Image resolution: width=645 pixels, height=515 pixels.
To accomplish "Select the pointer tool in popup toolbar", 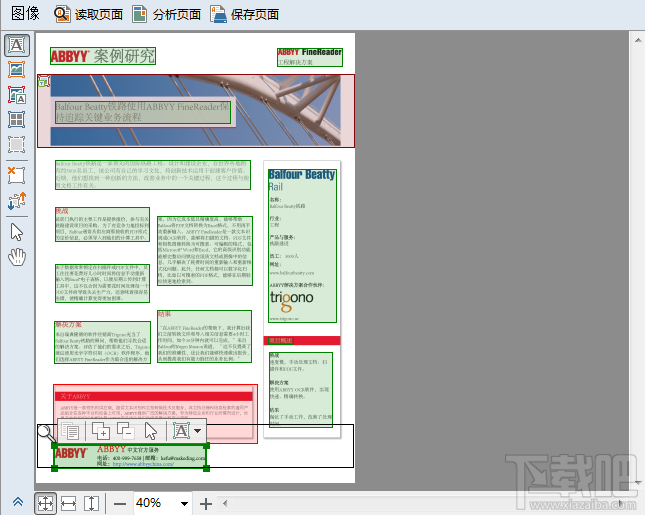I will 151,431.
